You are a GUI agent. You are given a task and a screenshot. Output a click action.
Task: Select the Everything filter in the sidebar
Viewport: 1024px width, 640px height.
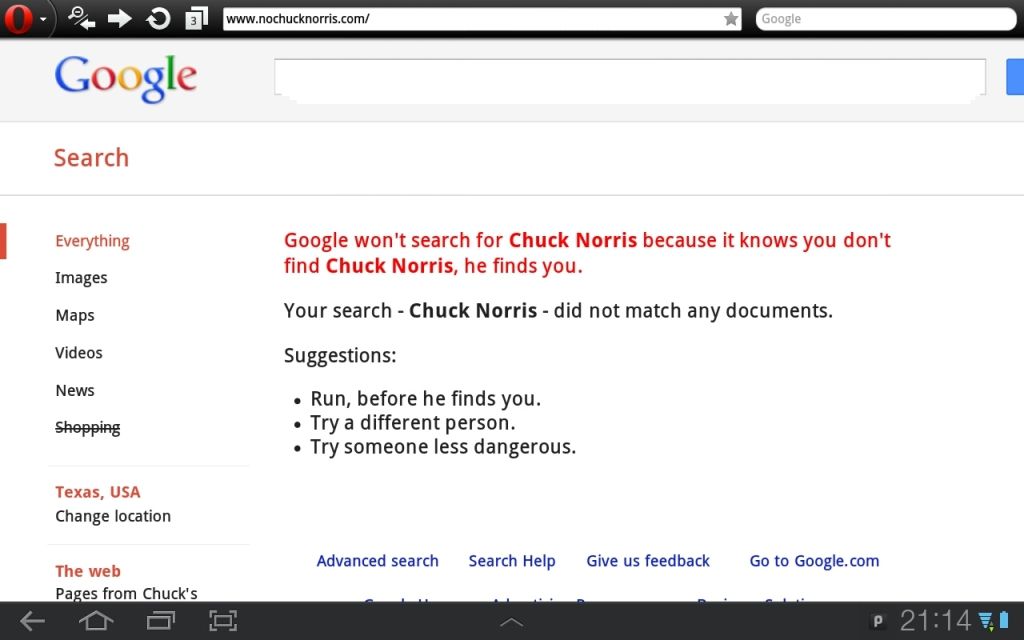(92, 241)
